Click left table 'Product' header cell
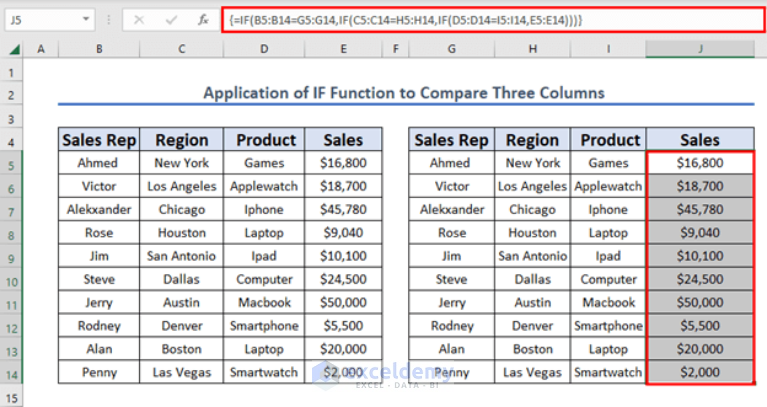The image size is (767, 407). pyautogui.click(x=264, y=140)
